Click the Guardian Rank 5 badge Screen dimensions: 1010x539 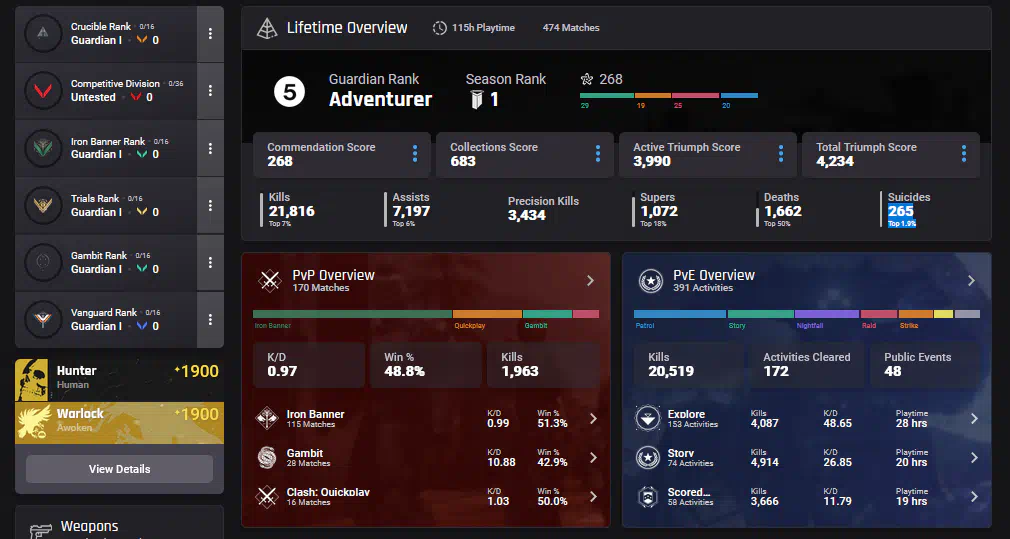(x=289, y=93)
